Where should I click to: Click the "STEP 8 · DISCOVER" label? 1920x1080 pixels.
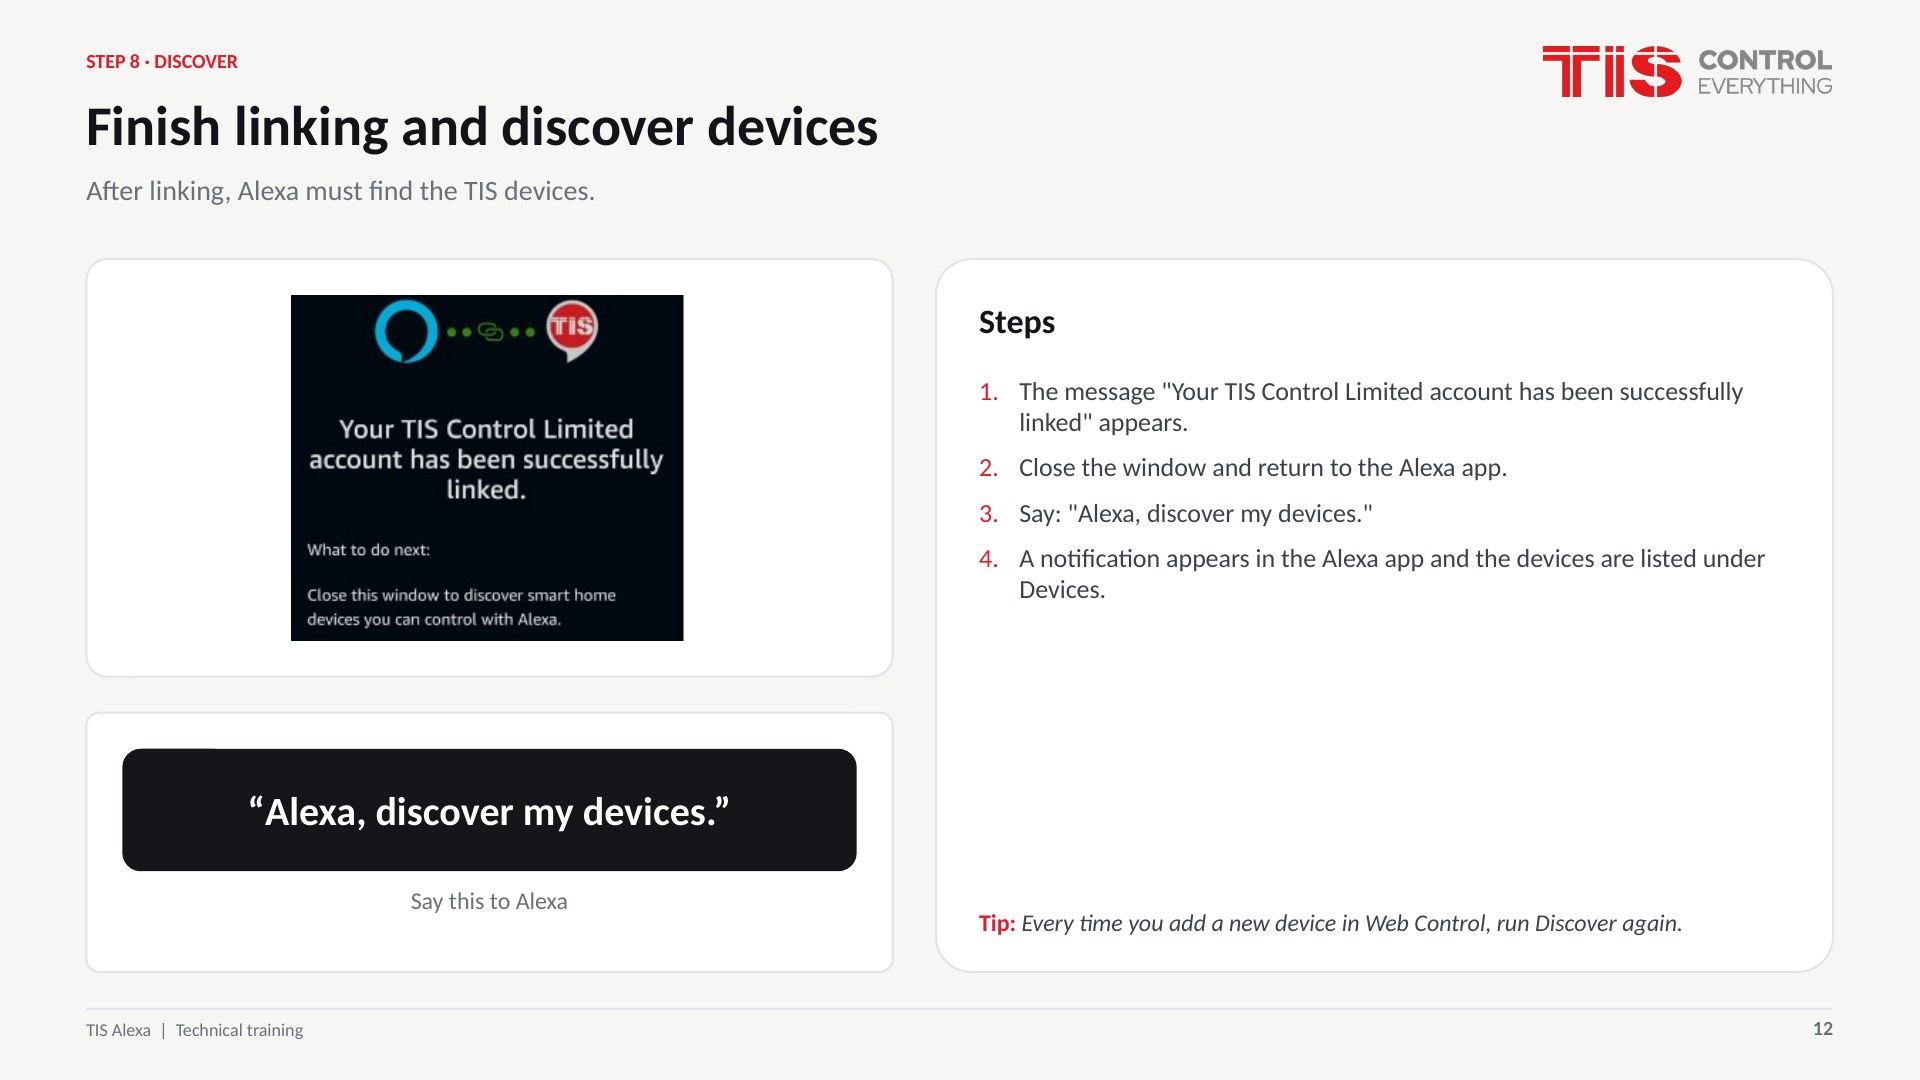[x=162, y=62]
